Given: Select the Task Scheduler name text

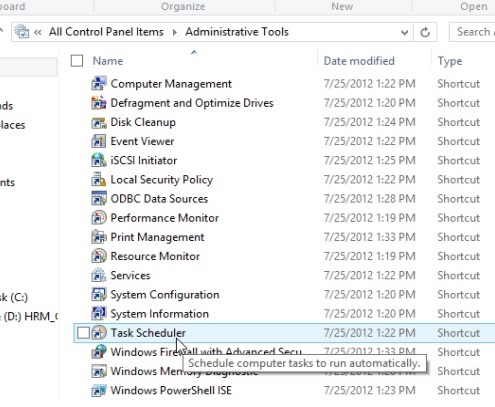Looking at the screenshot, I should (148, 333).
